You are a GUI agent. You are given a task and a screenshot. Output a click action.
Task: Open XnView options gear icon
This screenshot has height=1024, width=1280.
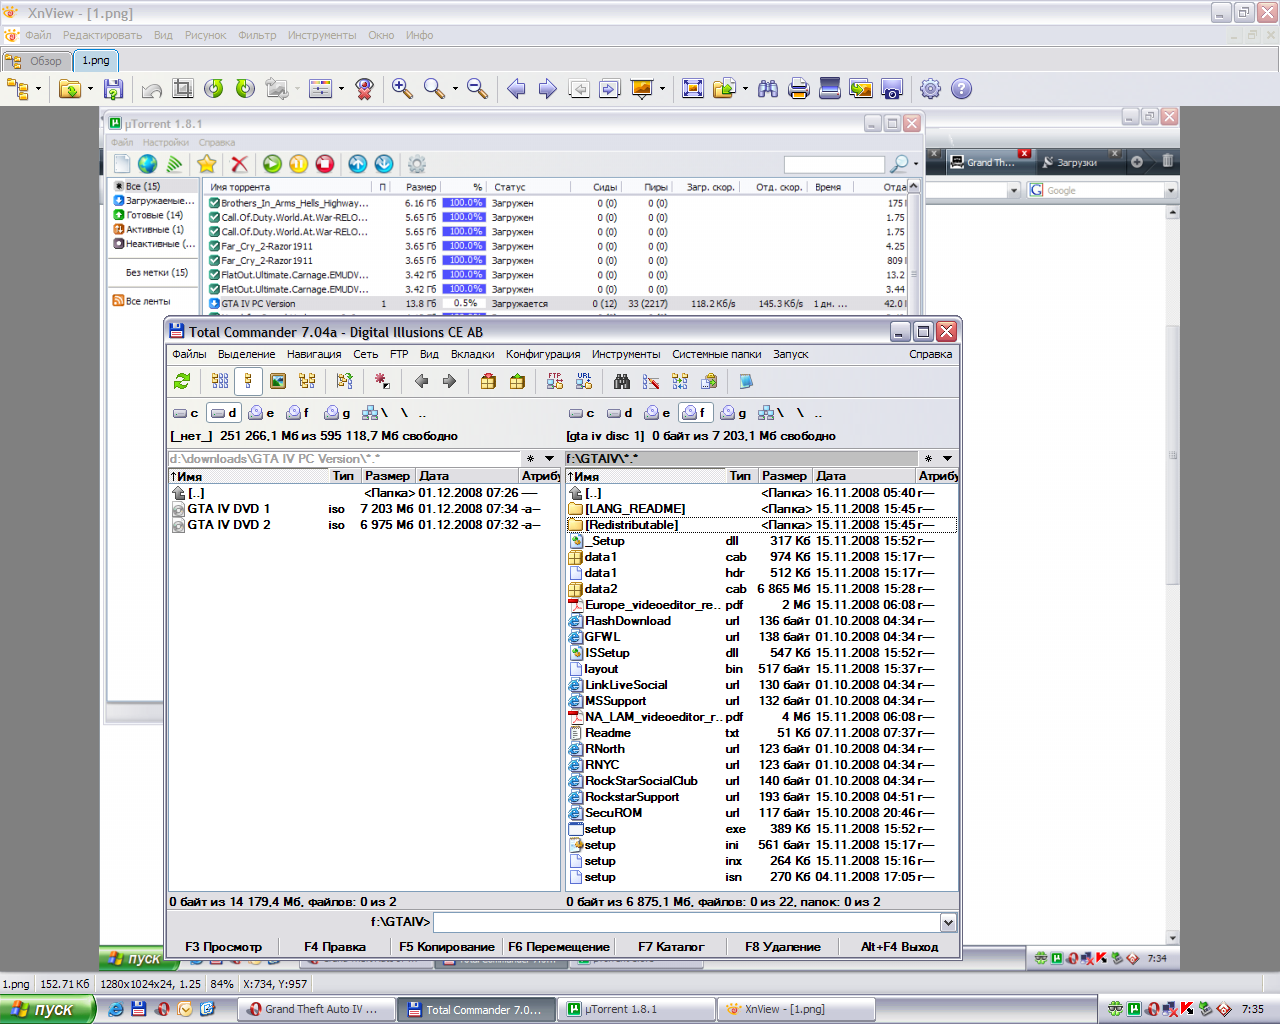tap(930, 89)
